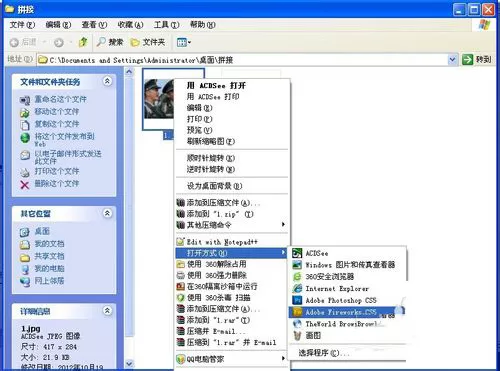Open with 360安全浏览器
Screen dimensions: 500x371
[347, 277]
